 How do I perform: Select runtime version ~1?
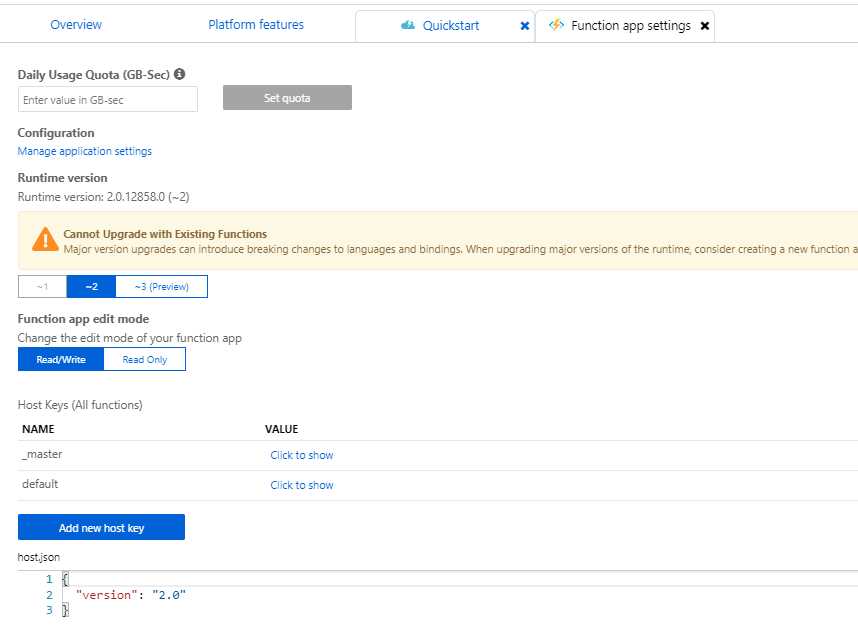click(41, 286)
